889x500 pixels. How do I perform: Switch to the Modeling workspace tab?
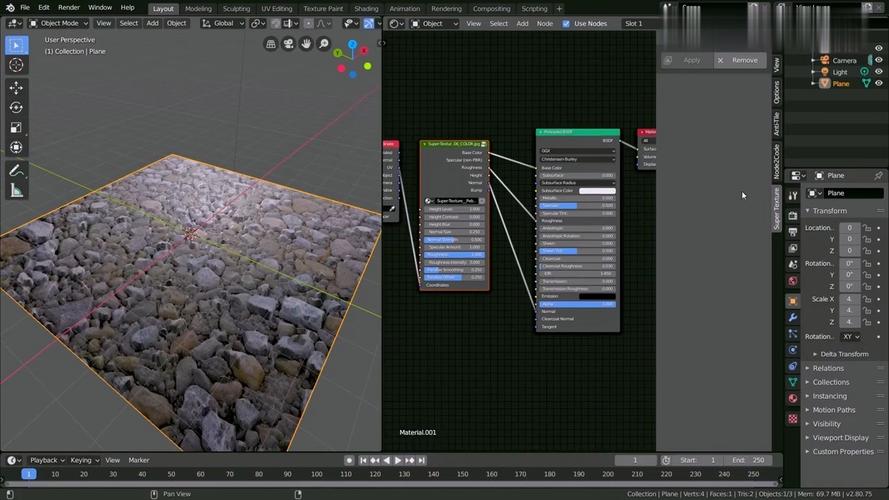coord(198,9)
